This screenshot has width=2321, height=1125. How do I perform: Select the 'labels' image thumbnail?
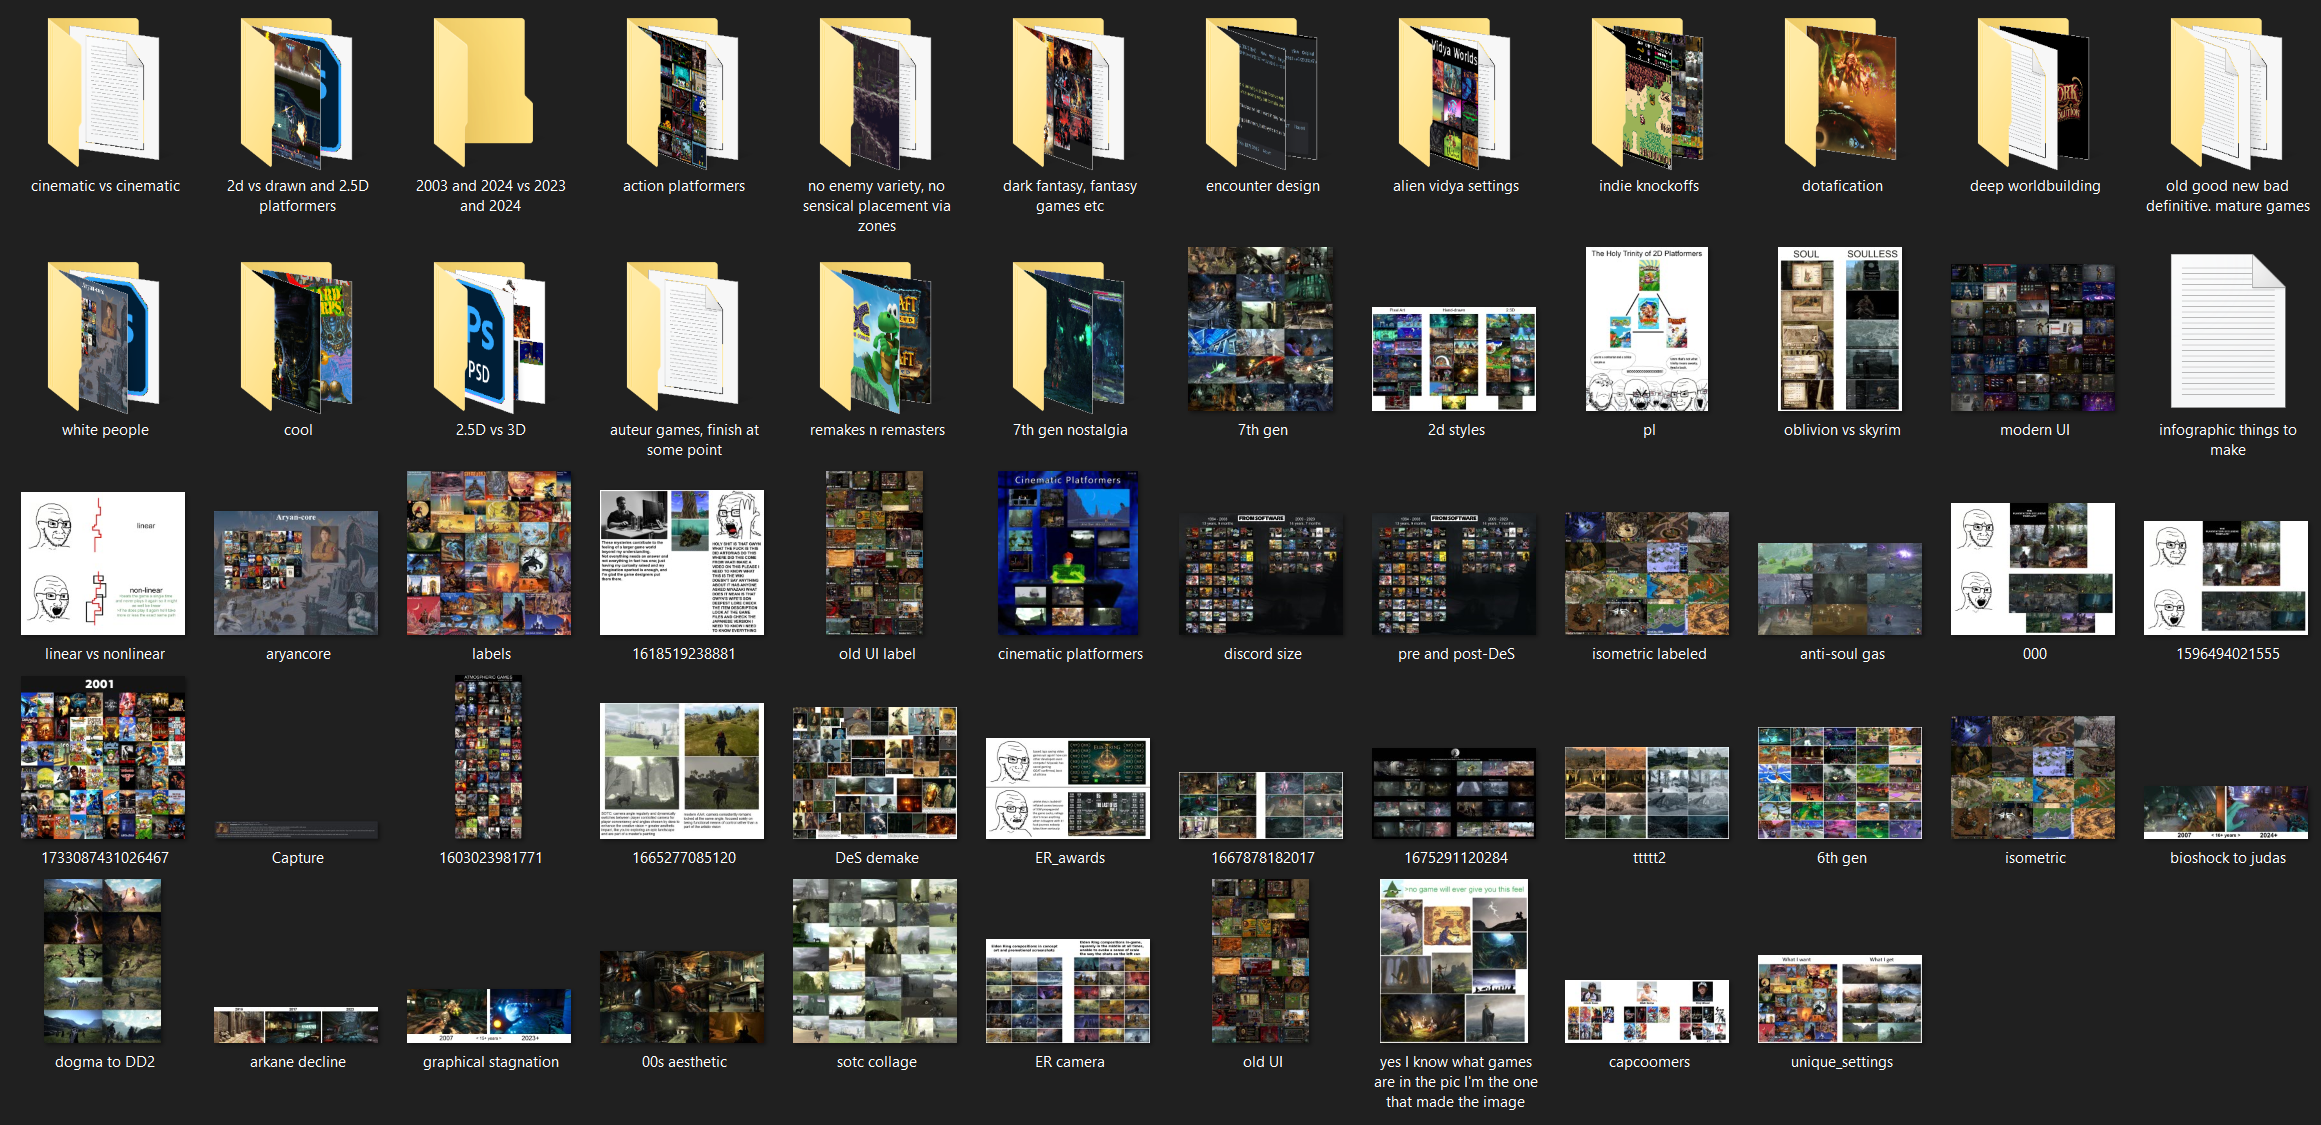pos(489,553)
